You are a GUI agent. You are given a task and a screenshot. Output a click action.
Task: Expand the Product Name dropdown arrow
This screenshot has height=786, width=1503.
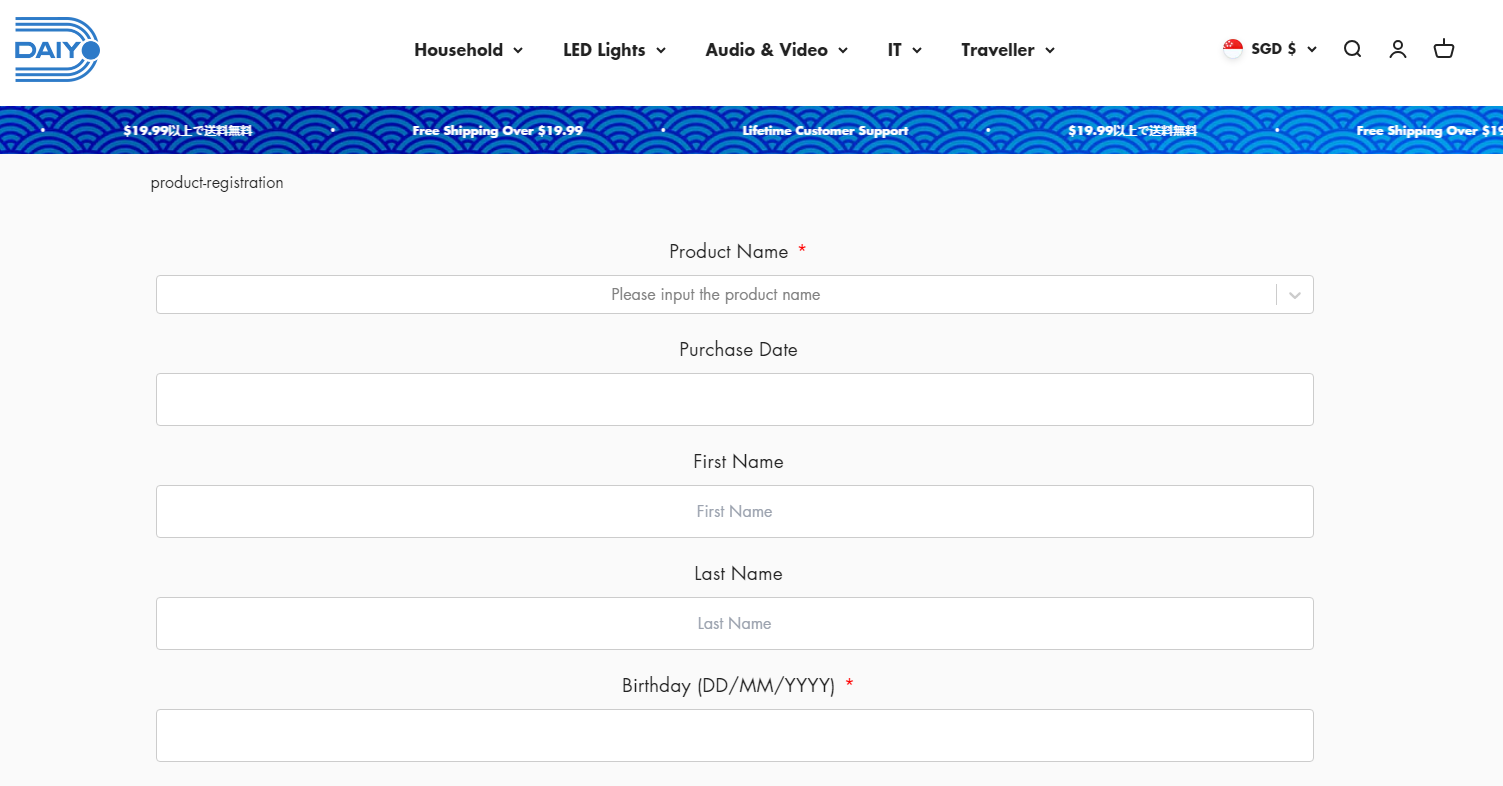[1295, 295]
